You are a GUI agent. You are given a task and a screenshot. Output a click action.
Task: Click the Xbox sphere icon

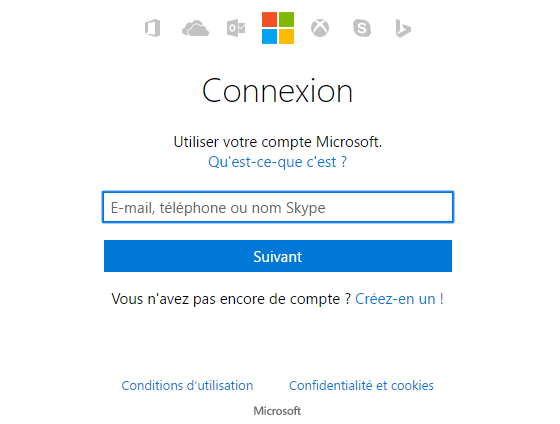point(320,28)
